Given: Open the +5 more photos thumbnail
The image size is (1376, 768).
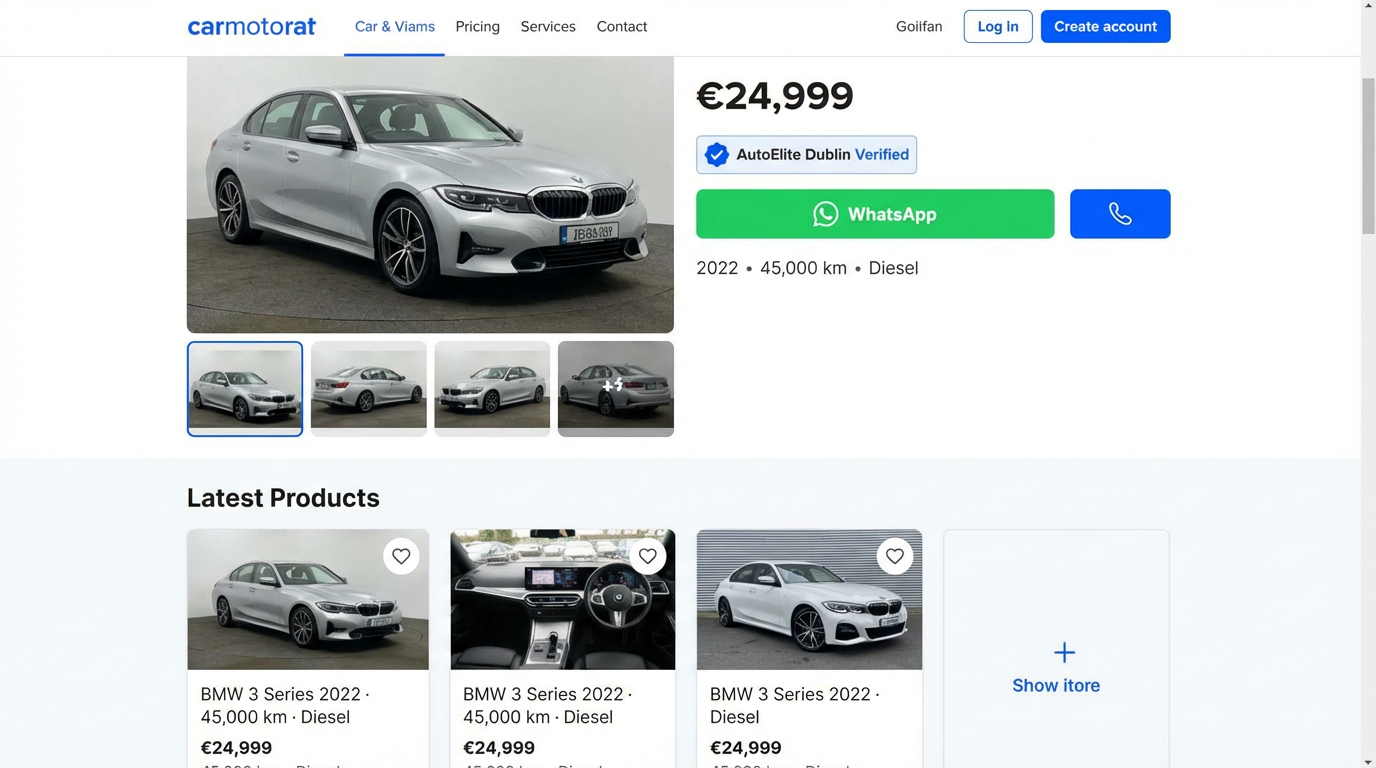Looking at the screenshot, I should 615,388.
